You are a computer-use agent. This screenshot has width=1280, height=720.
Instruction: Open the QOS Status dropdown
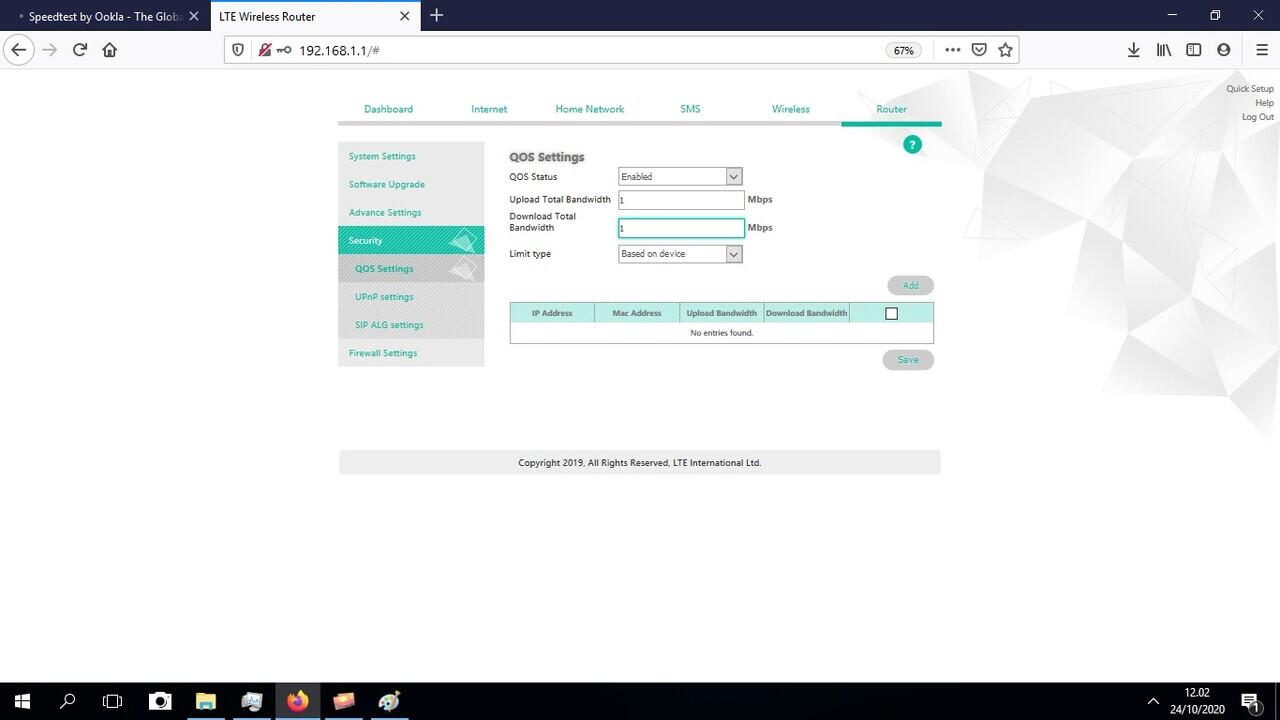(x=680, y=177)
